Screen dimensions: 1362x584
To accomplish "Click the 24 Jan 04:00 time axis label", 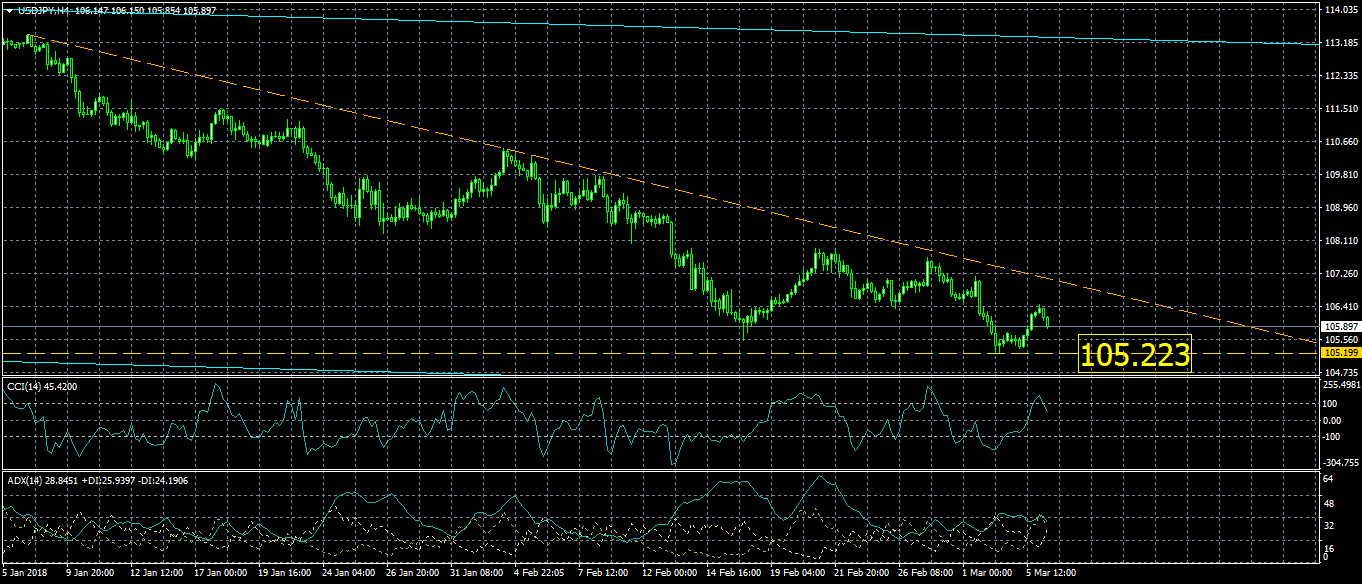I will coord(350,574).
